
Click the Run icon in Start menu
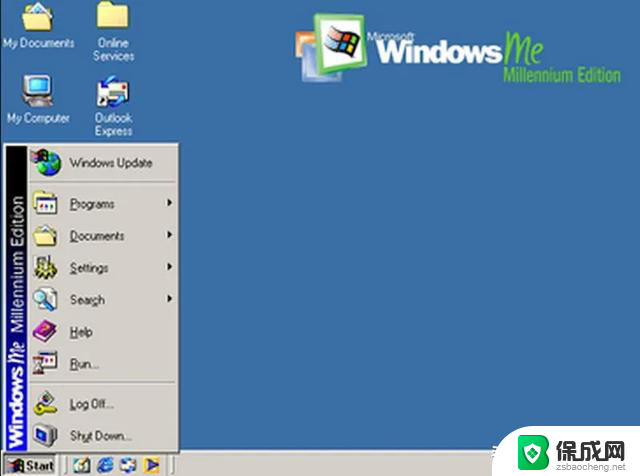pyautogui.click(x=45, y=363)
